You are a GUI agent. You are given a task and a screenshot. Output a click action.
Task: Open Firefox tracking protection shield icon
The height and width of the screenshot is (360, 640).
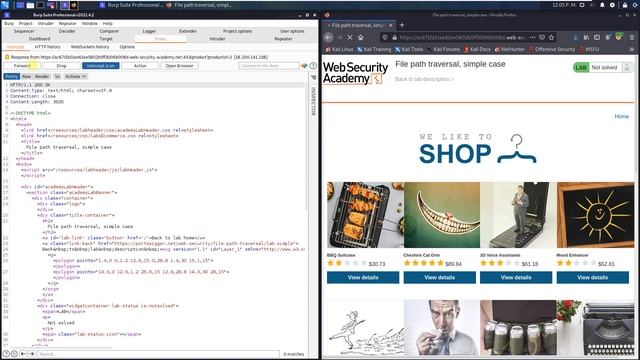point(384,37)
